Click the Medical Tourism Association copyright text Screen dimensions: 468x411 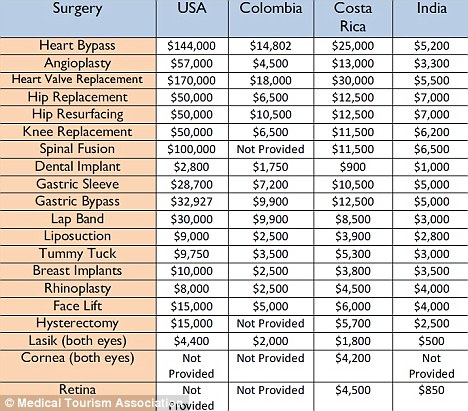(93, 403)
